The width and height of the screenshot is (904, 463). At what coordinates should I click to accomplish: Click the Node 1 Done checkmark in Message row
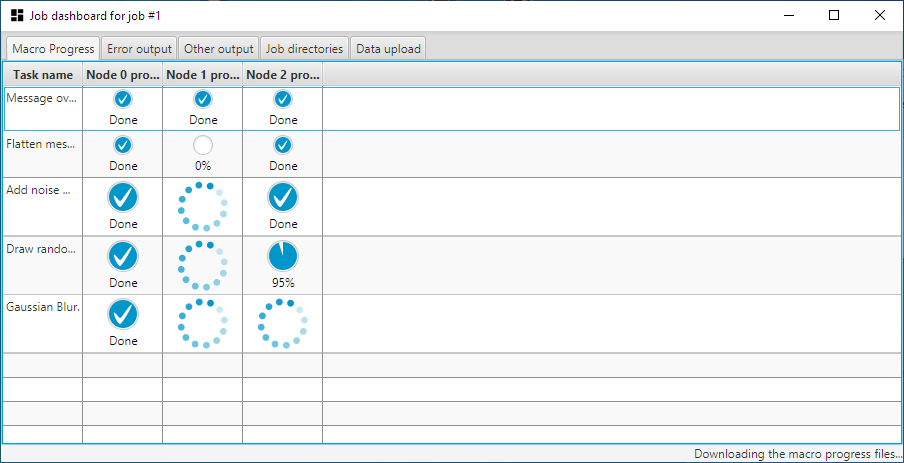pyautogui.click(x=203, y=99)
